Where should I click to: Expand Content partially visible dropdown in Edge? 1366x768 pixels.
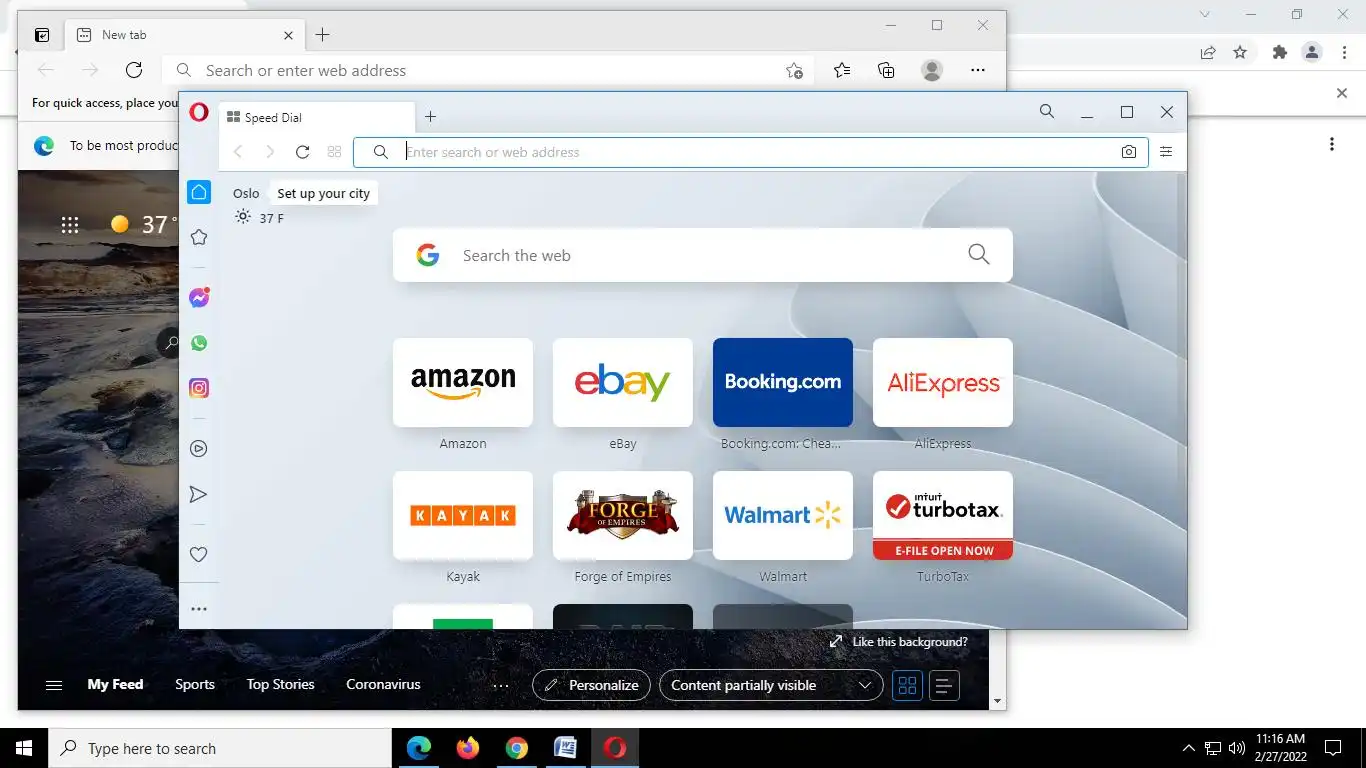pos(771,685)
